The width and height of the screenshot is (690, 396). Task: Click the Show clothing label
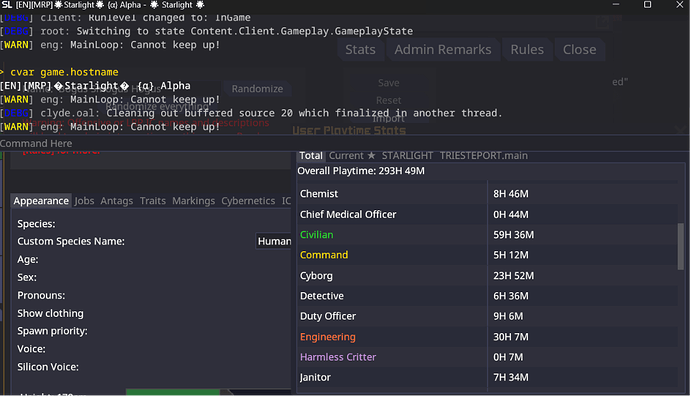coord(50,313)
